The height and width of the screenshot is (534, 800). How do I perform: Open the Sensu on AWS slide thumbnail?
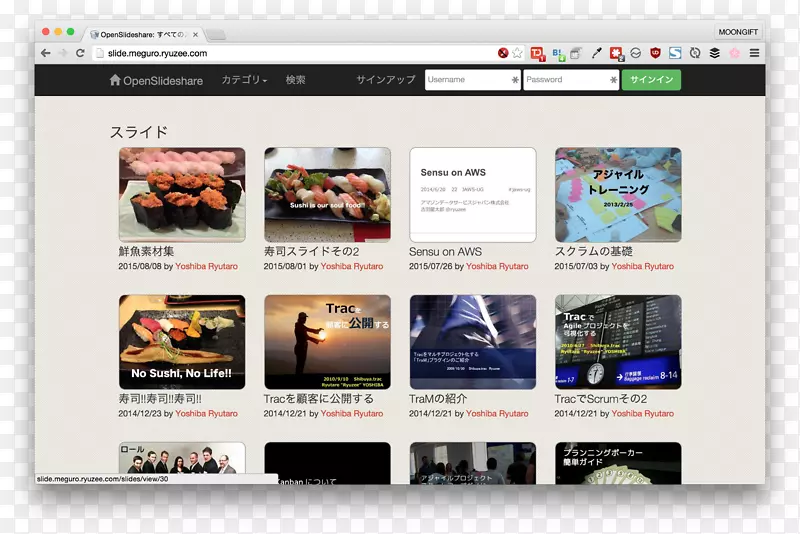click(473, 195)
